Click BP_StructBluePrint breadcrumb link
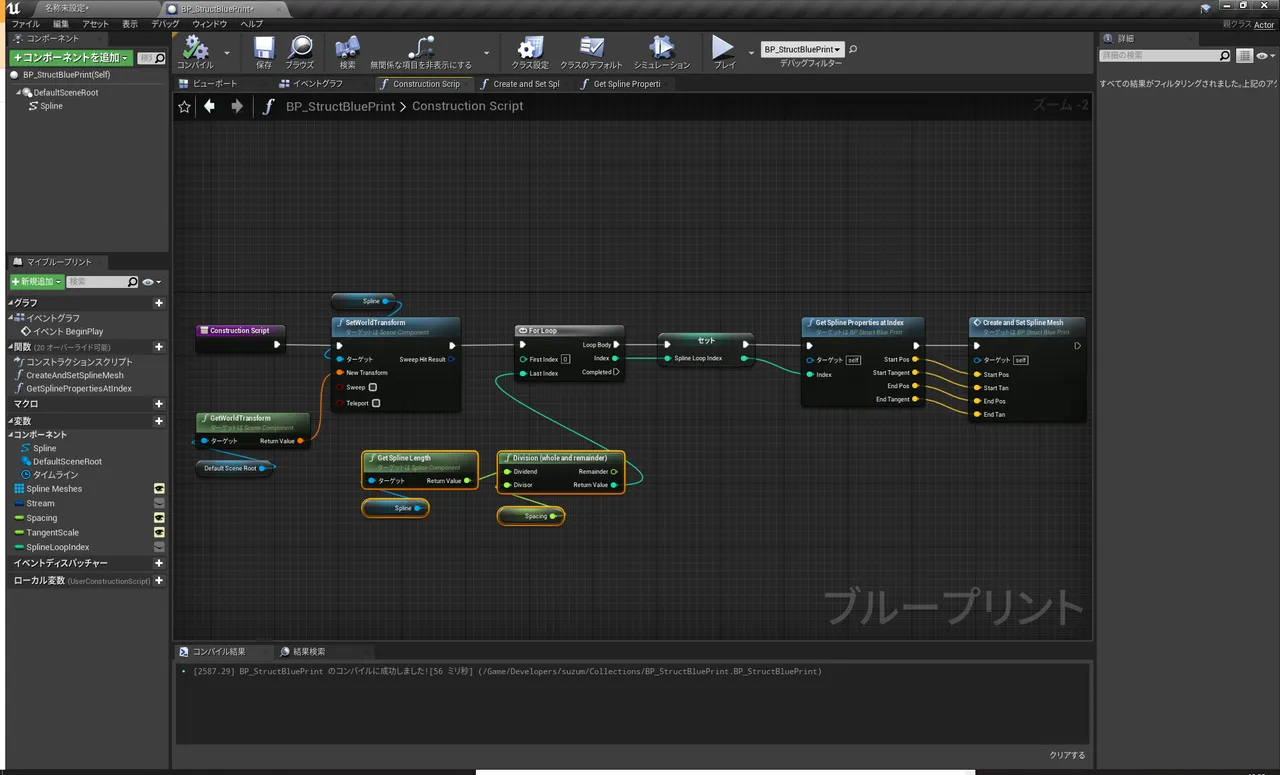This screenshot has width=1280, height=775. pos(340,106)
